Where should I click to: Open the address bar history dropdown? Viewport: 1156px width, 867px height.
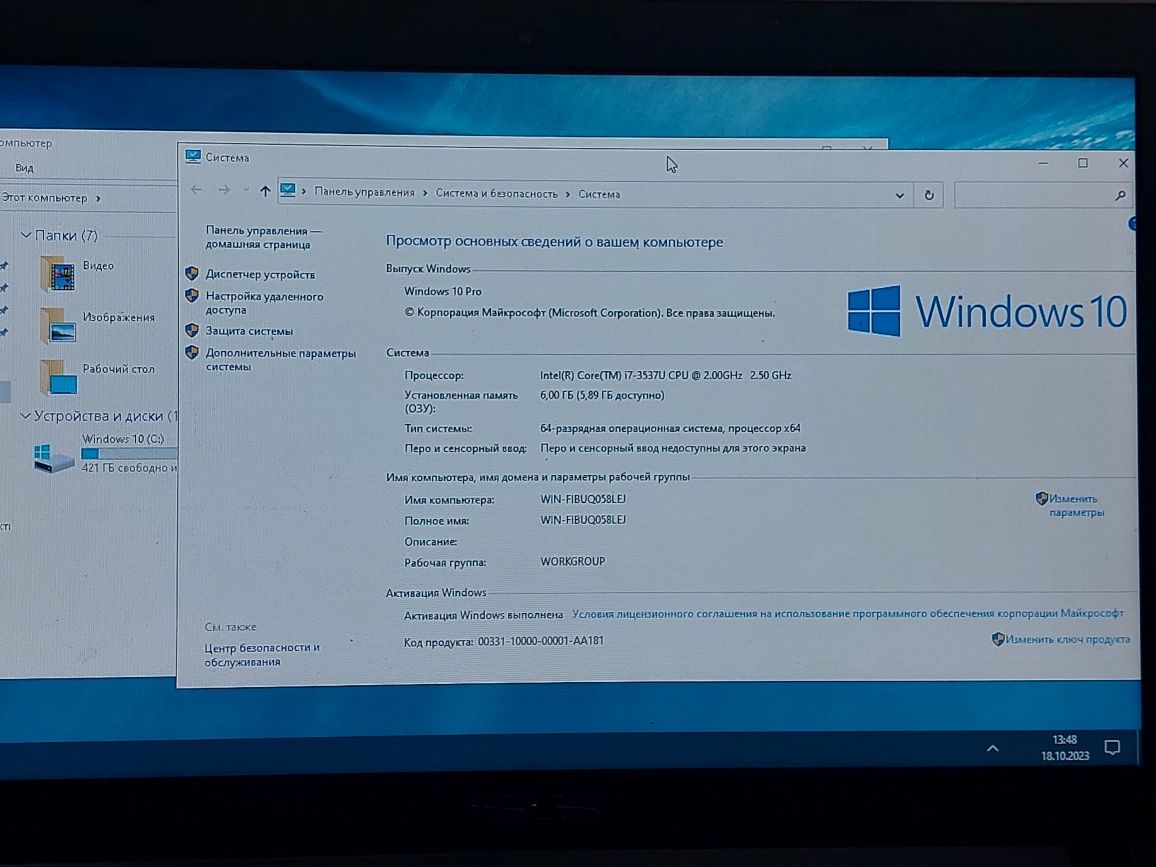pos(899,195)
